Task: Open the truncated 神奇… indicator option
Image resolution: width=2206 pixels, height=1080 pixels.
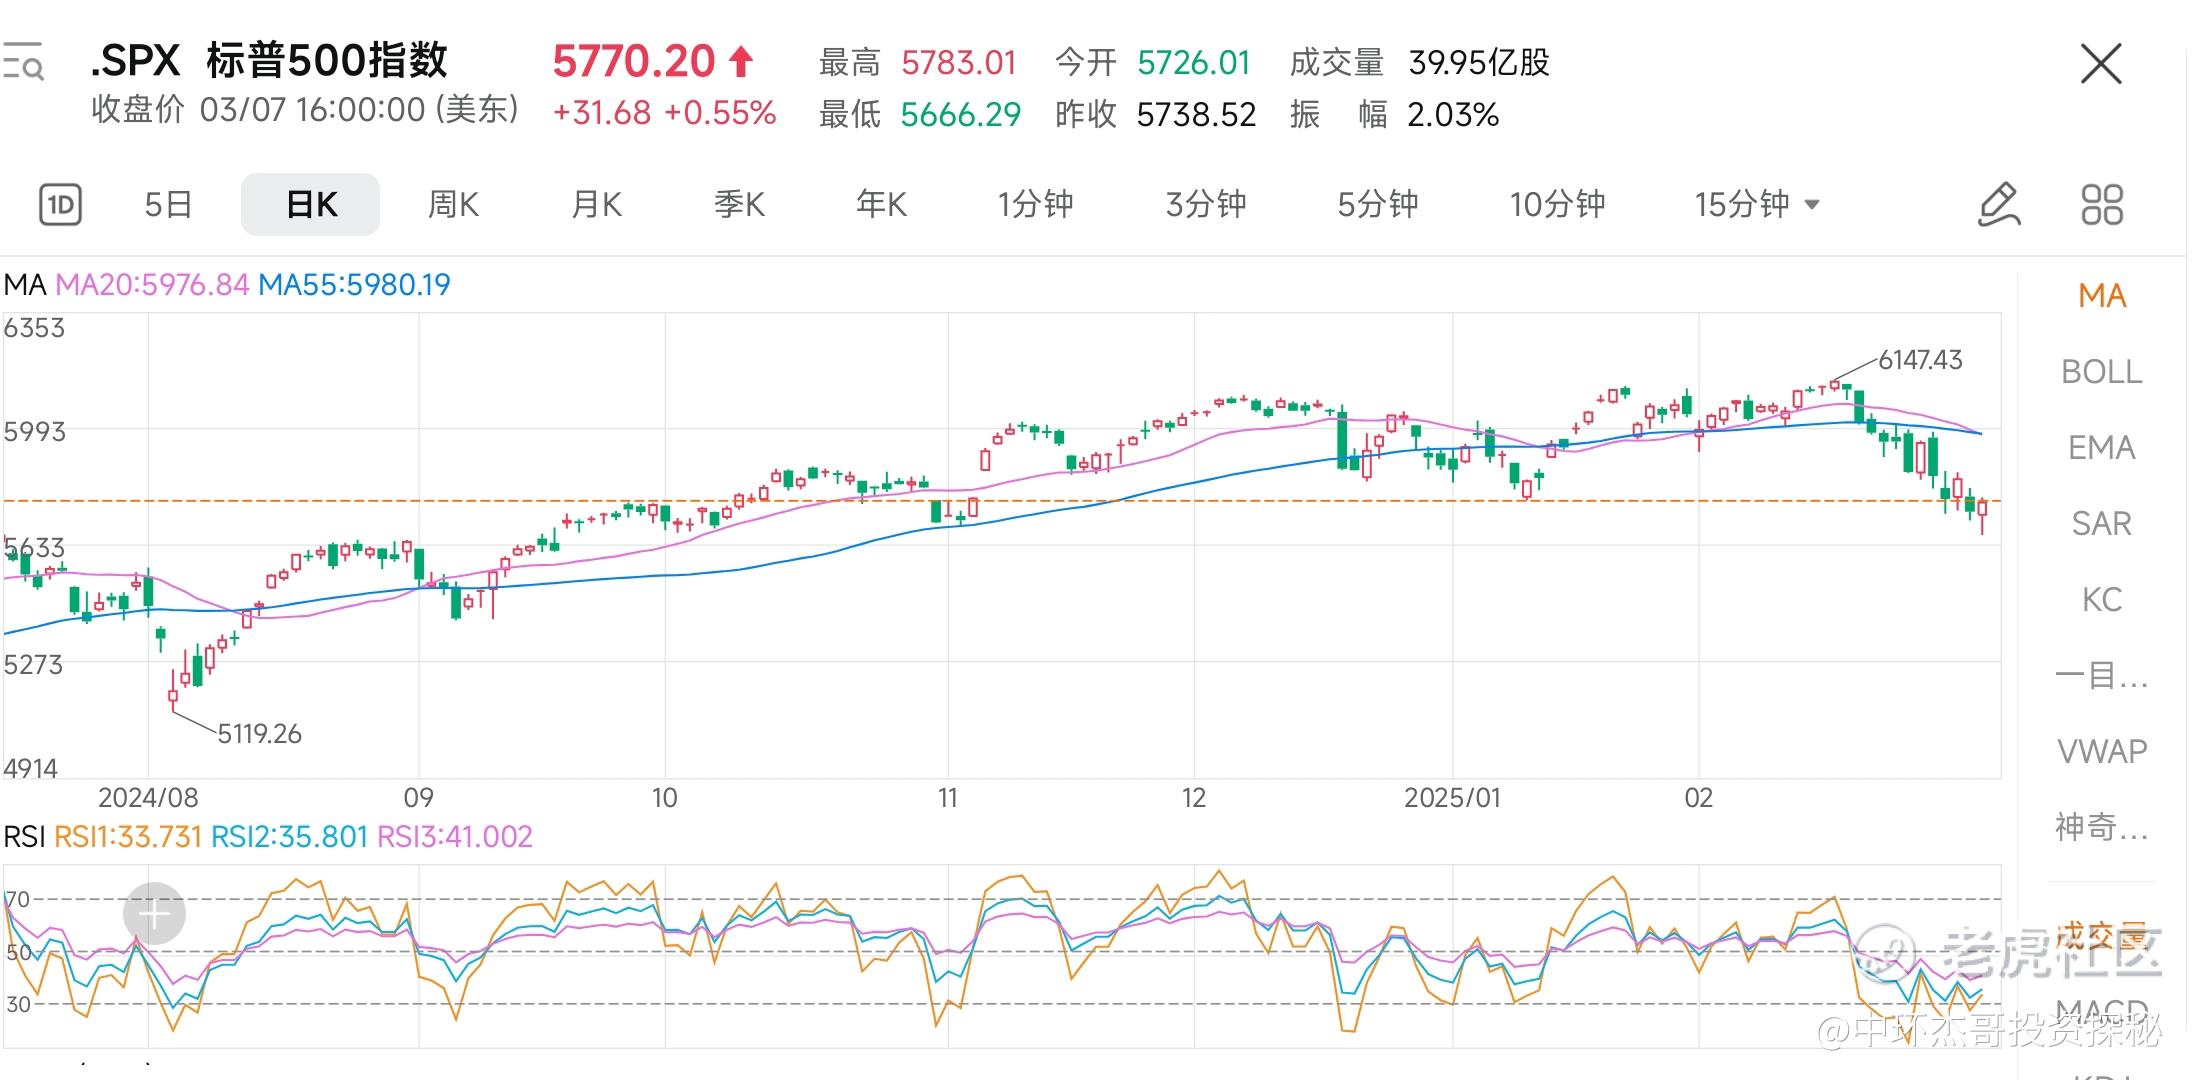Action: tap(2101, 827)
